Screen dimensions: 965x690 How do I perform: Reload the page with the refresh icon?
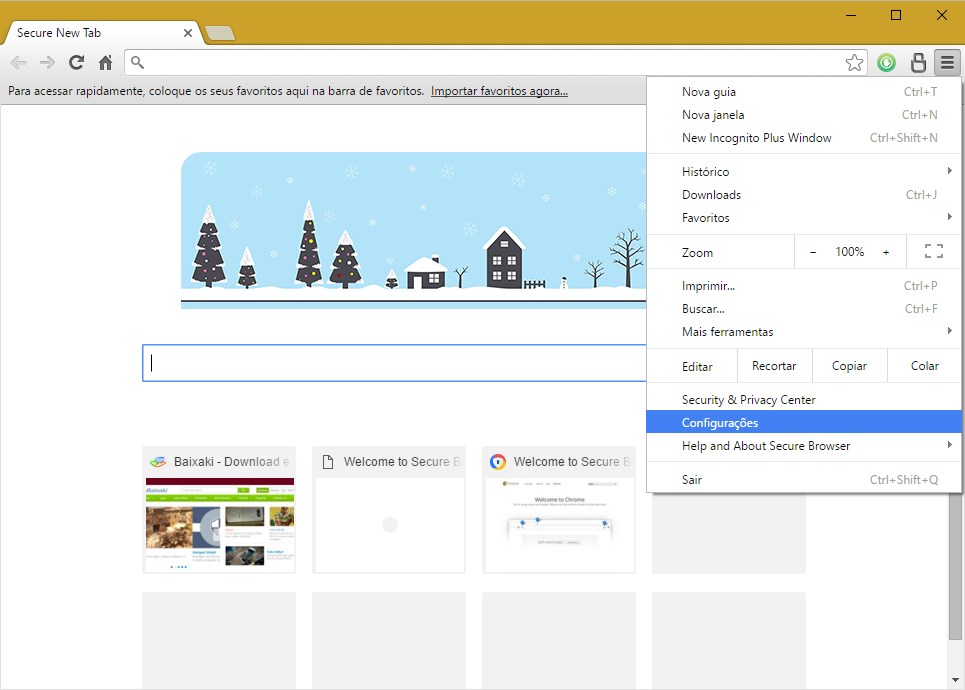[76, 62]
